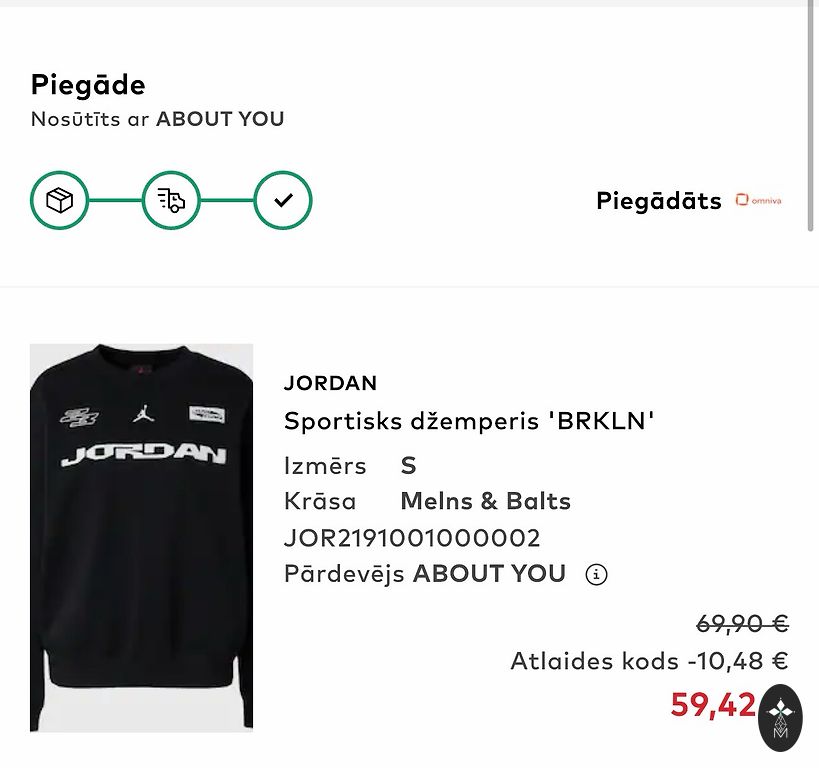Click 'Nosūtīts ar ABOUT YOU' text
This screenshot has width=819, height=768.
tap(157, 119)
